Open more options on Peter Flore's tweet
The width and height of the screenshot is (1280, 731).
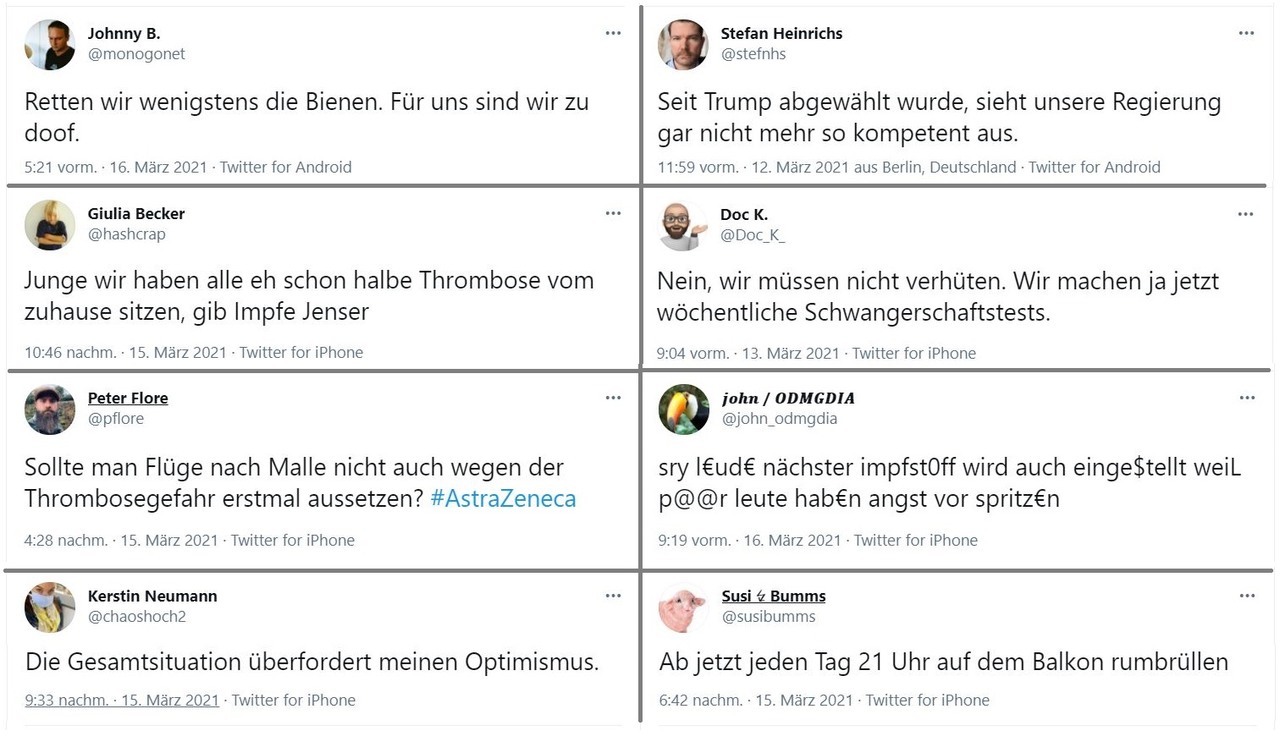click(x=613, y=398)
